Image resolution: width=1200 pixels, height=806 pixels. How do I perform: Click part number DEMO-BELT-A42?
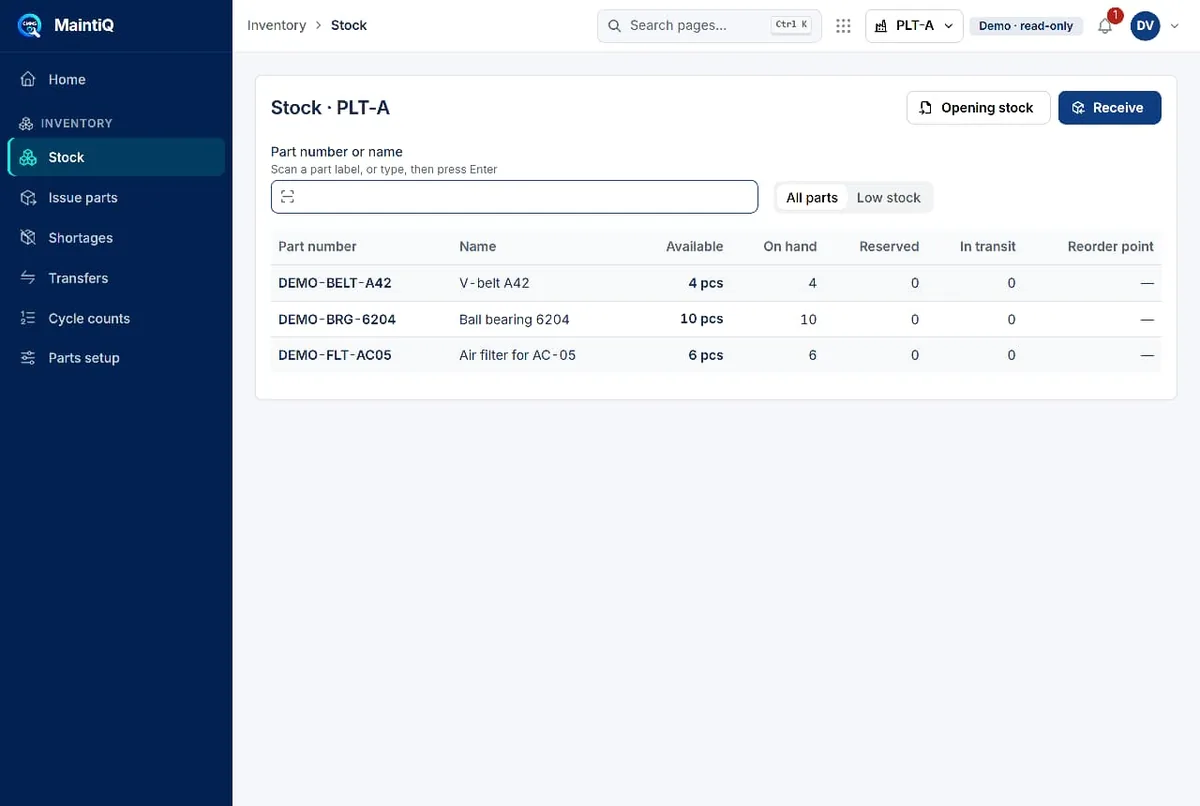pyautogui.click(x=335, y=283)
